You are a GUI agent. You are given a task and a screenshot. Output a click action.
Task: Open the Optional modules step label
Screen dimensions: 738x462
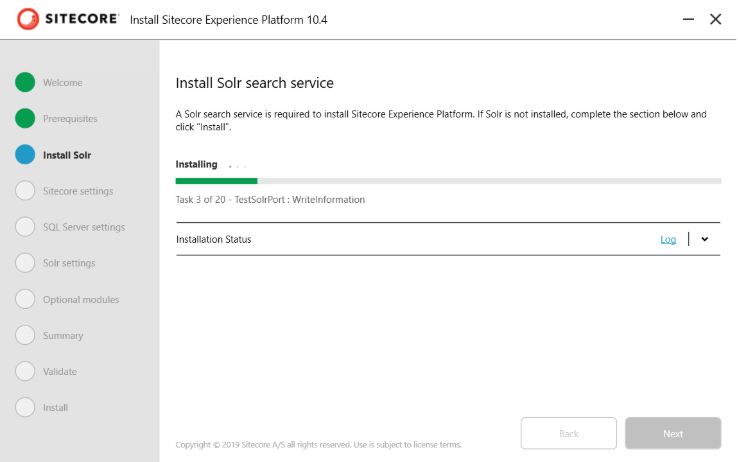point(81,300)
